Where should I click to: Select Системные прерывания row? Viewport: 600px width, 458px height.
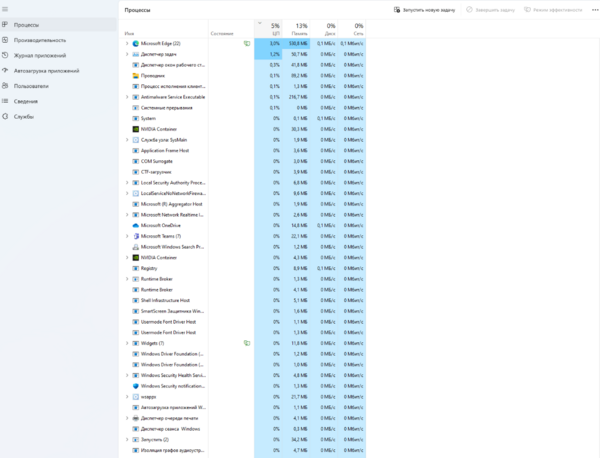[x=243, y=108]
